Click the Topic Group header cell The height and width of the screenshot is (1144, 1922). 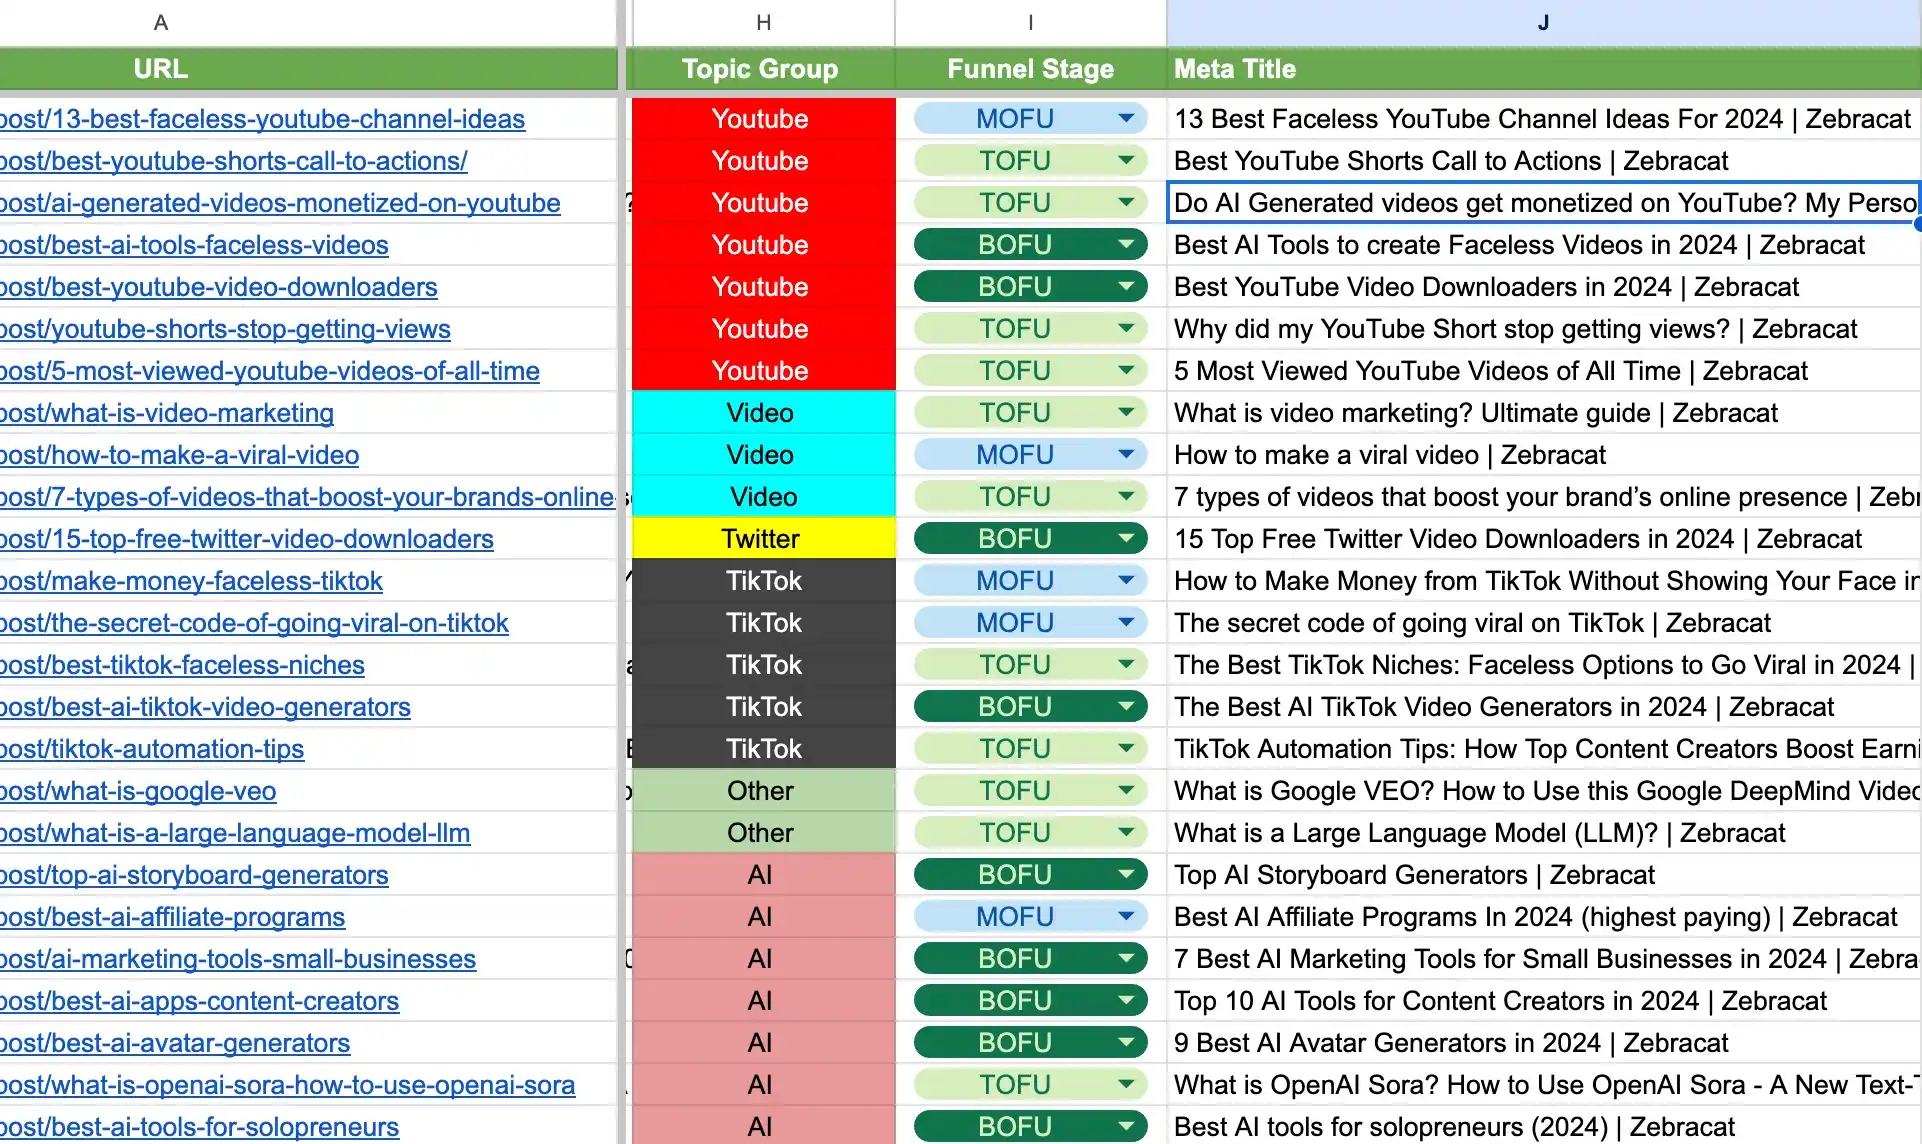coord(760,69)
